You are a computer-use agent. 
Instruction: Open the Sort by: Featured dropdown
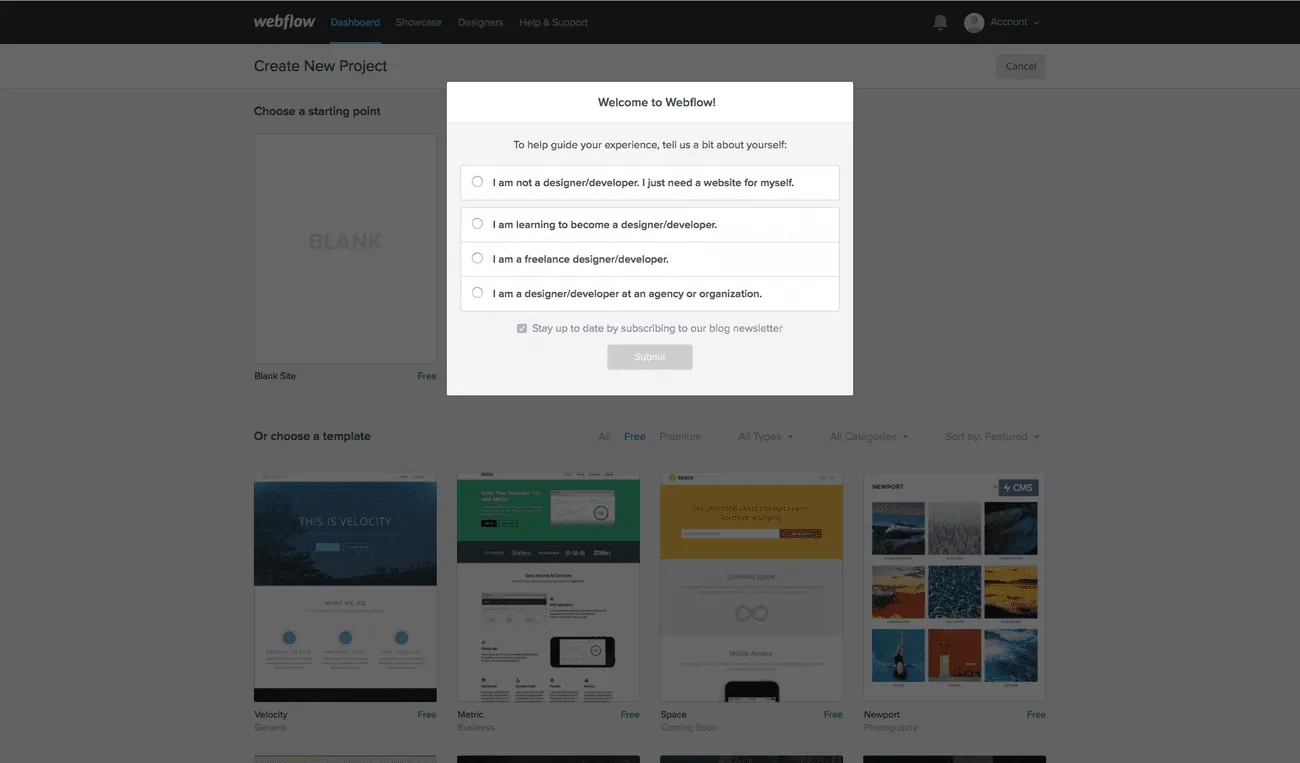click(x=992, y=436)
